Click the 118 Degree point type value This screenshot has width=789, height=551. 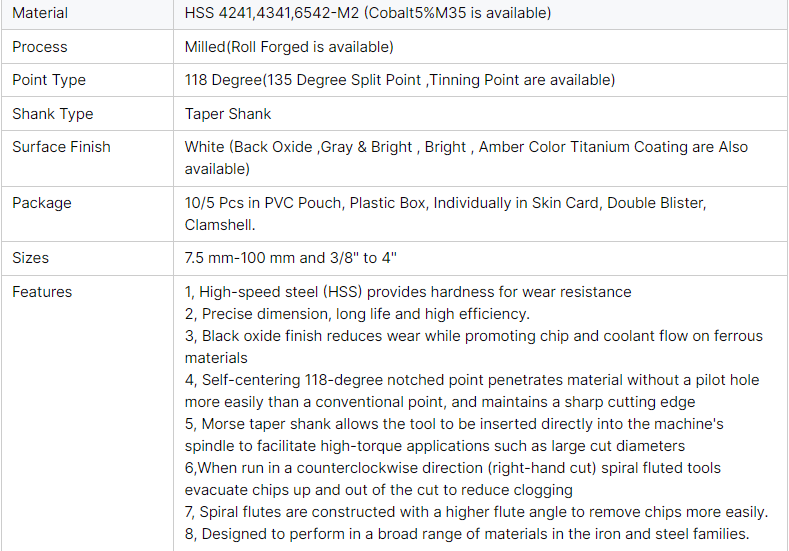pyautogui.click(x=399, y=80)
